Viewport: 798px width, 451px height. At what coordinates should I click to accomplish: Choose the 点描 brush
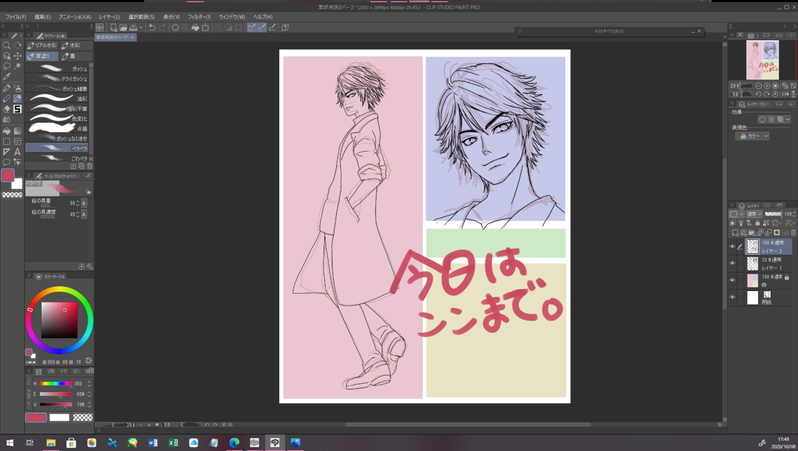click(x=56, y=128)
